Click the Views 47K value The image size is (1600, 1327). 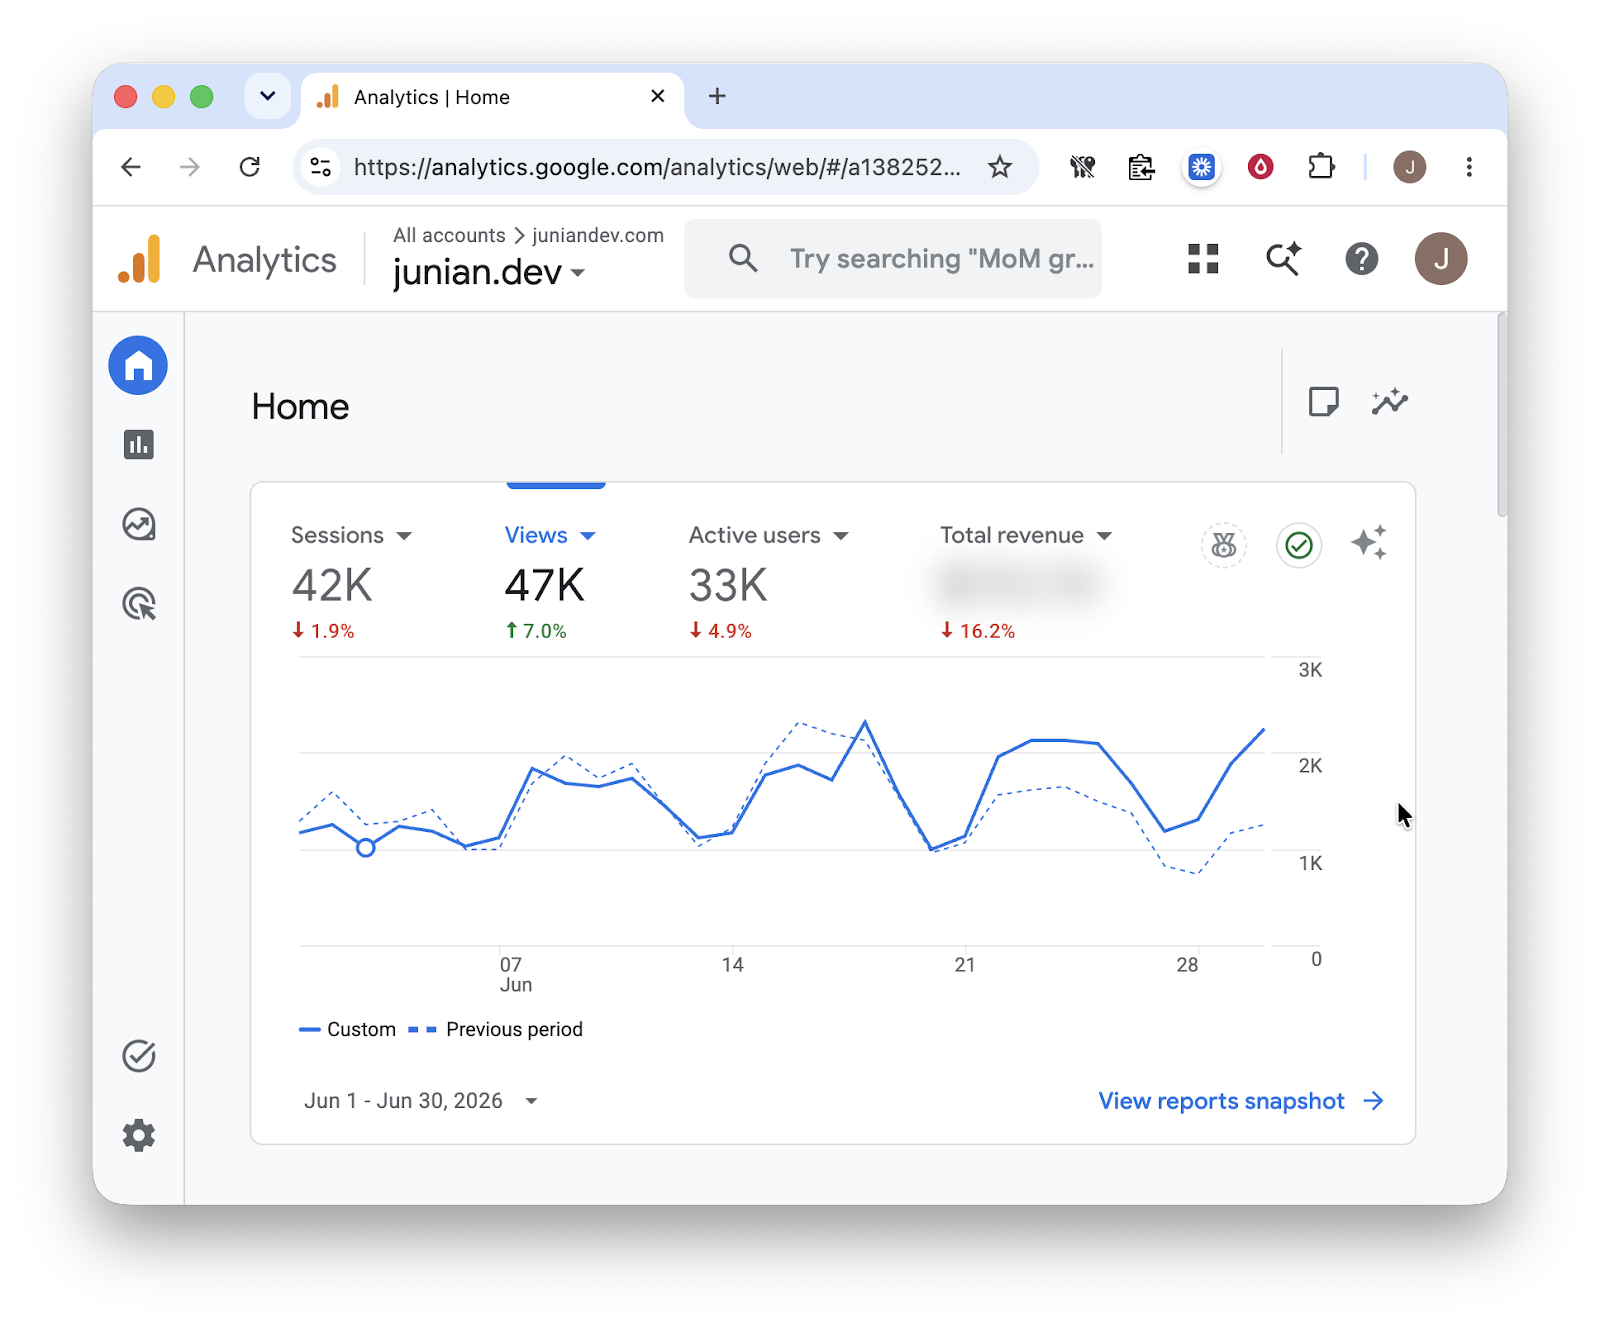coord(544,585)
